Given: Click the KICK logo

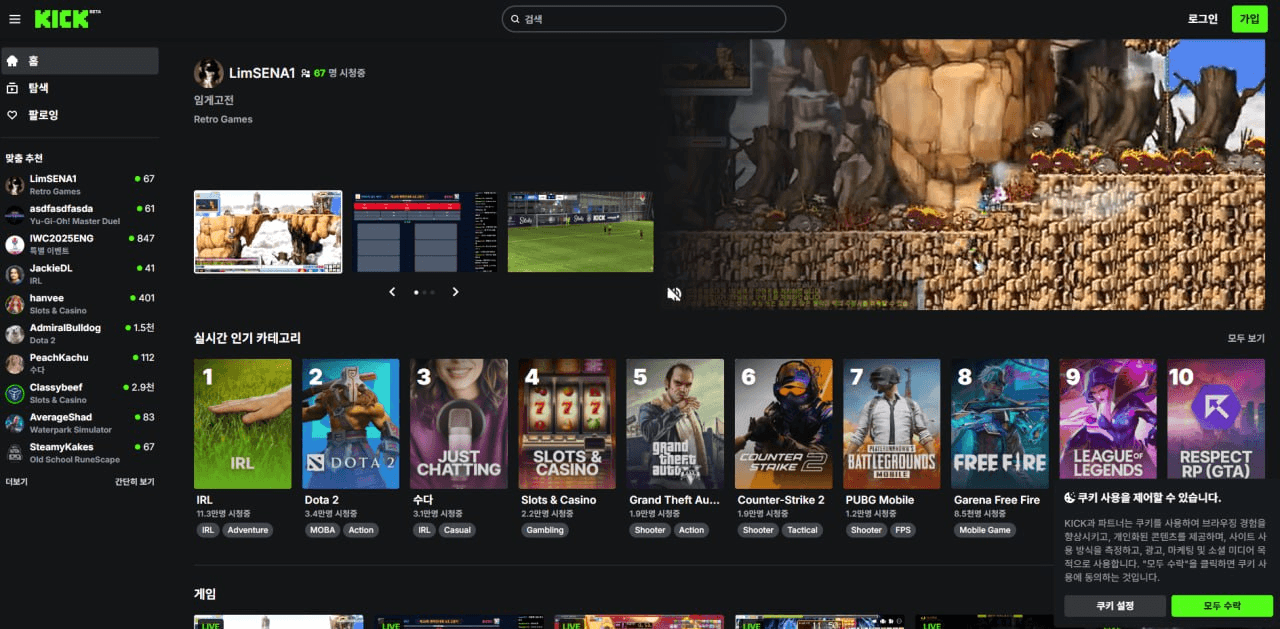Looking at the screenshot, I should point(62,19).
